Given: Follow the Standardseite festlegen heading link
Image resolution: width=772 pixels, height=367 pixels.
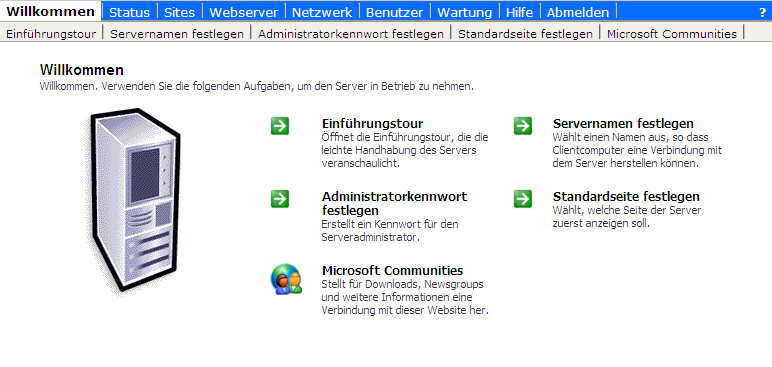Looking at the screenshot, I should pos(626,197).
